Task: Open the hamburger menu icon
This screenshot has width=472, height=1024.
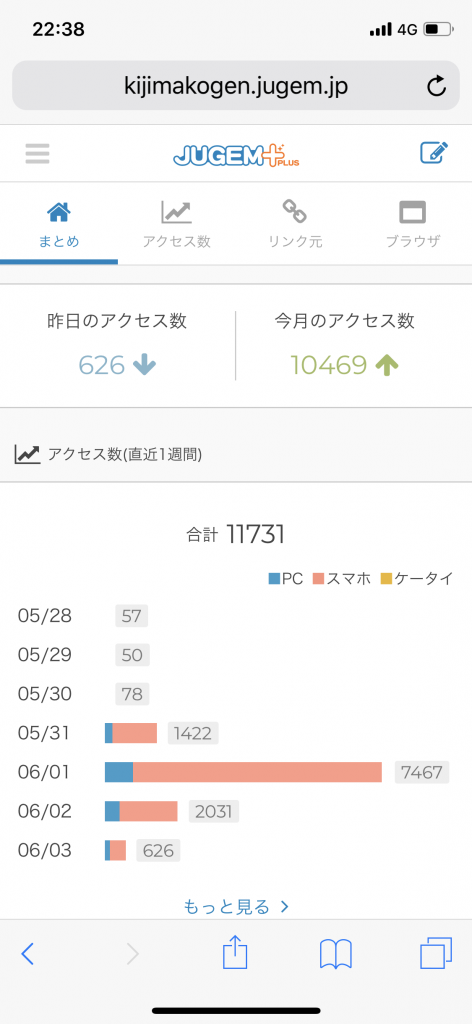Action: pos(37,153)
